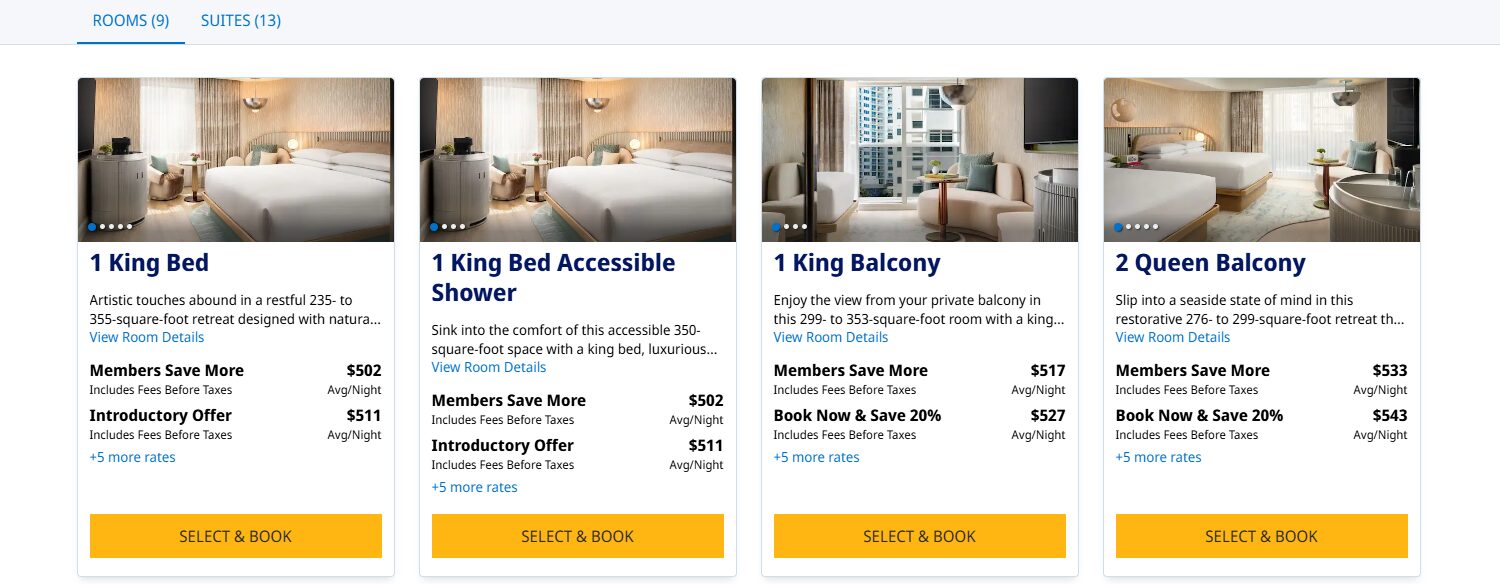This screenshot has width=1500, height=584.
Task: Jump to last carousel dot on 1 King Bed photo
Action: tap(129, 227)
